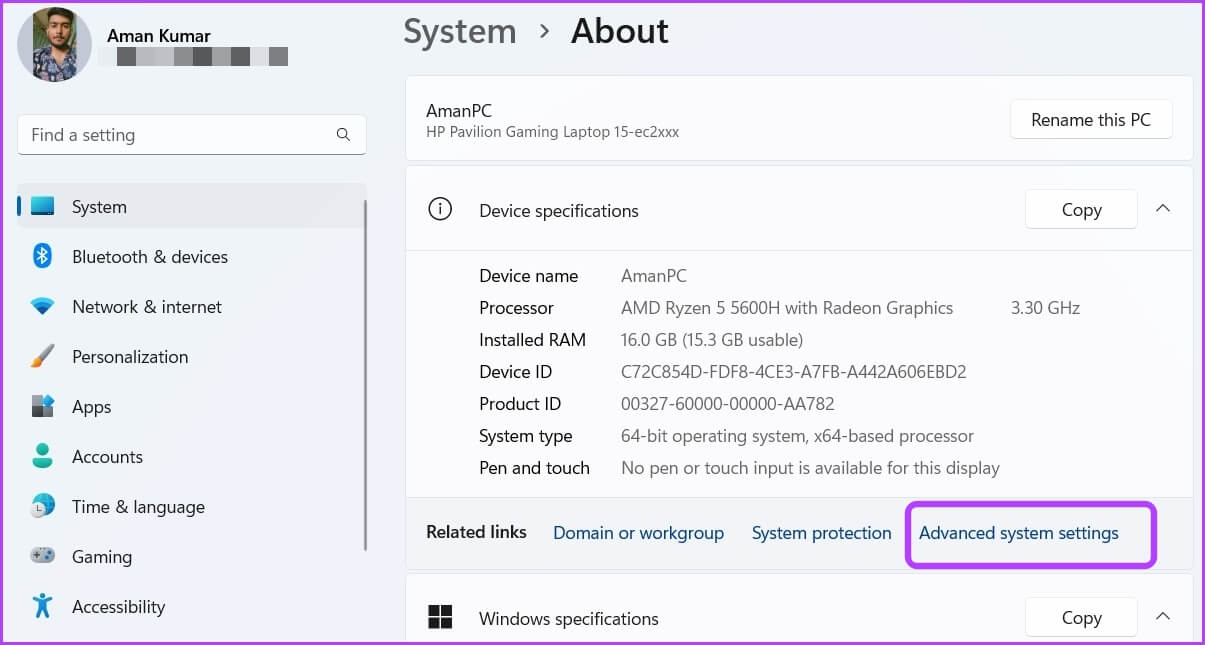Screen dimensions: 1205x645
Task: Click the Personalization paintbrush icon
Action: pyautogui.click(x=42, y=357)
